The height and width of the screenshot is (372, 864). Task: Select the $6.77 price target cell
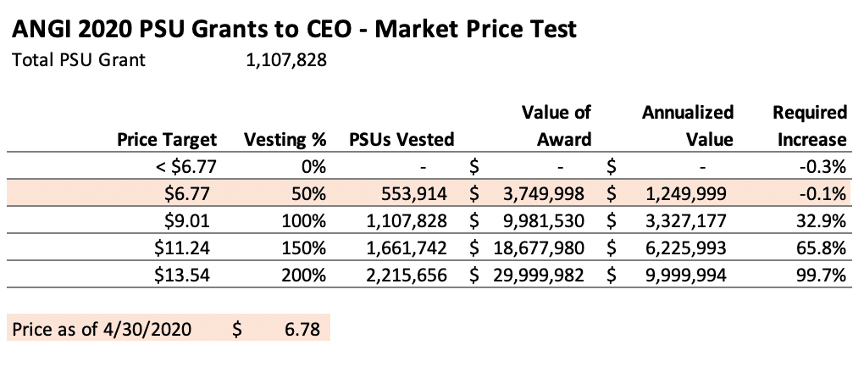[x=186, y=194]
